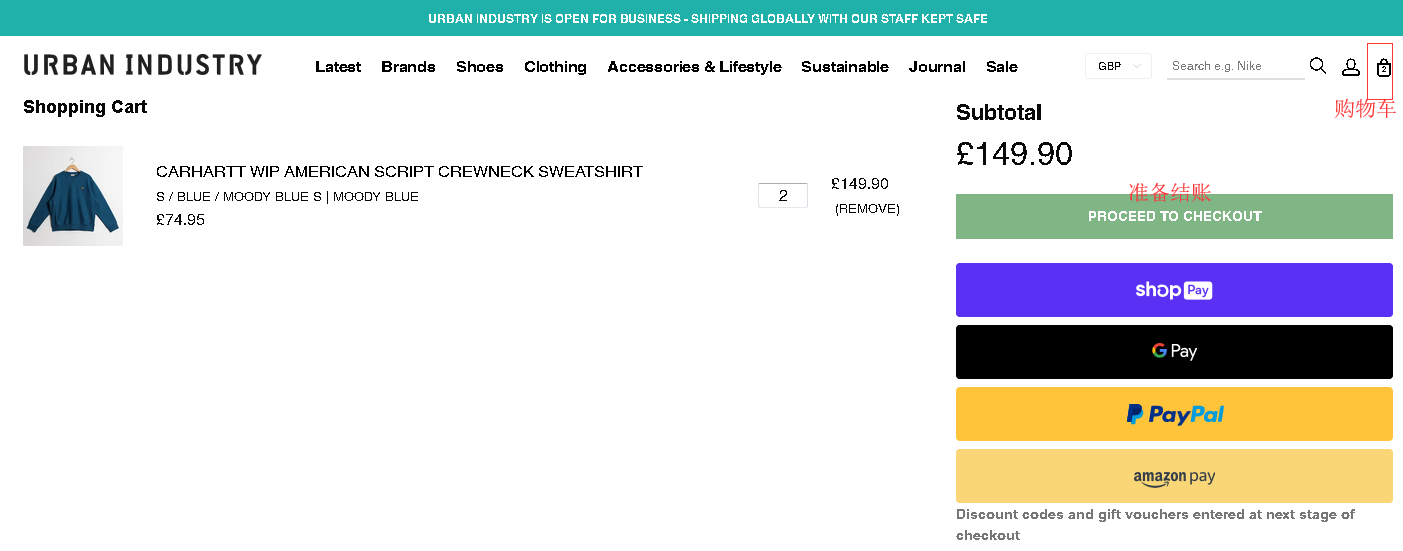Expand the GBP currency dropdown
Screen dimensions: 1403x551
click(x=1118, y=66)
